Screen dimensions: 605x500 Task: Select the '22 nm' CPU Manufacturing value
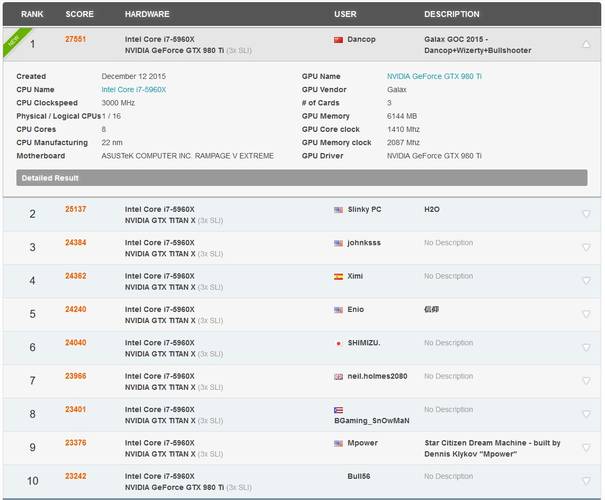coord(112,143)
